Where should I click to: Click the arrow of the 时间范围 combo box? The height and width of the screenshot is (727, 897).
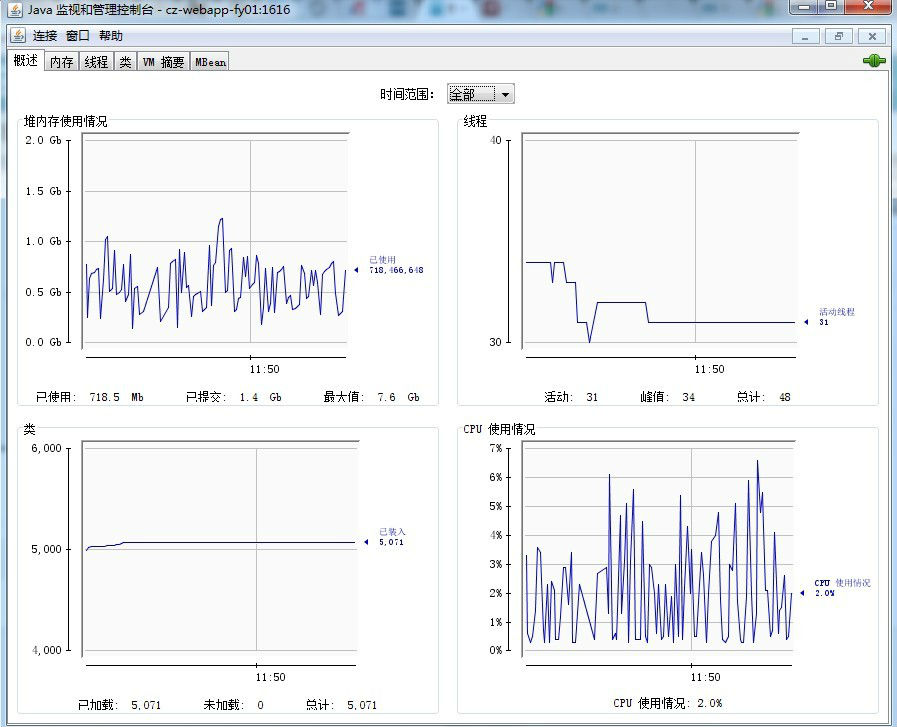click(506, 94)
